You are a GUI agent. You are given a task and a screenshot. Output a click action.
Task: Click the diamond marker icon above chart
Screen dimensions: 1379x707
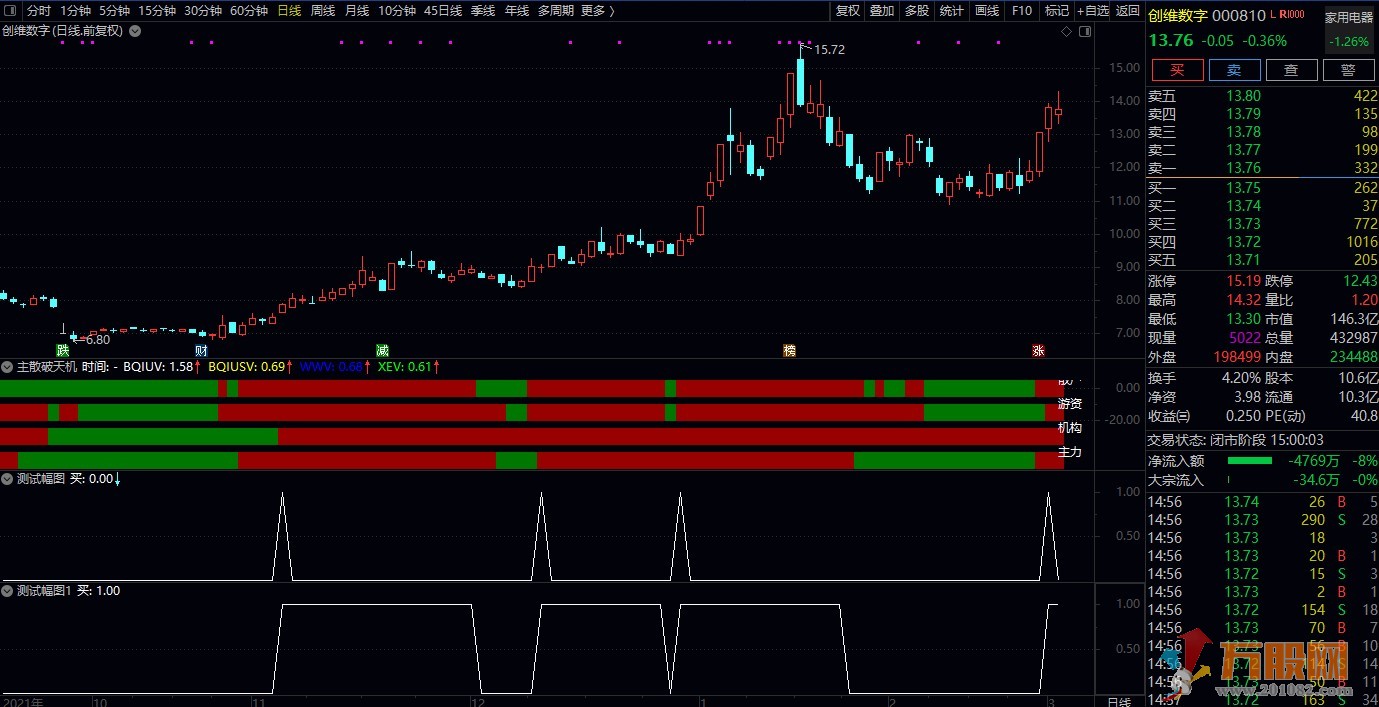pyautogui.click(x=1066, y=31)
